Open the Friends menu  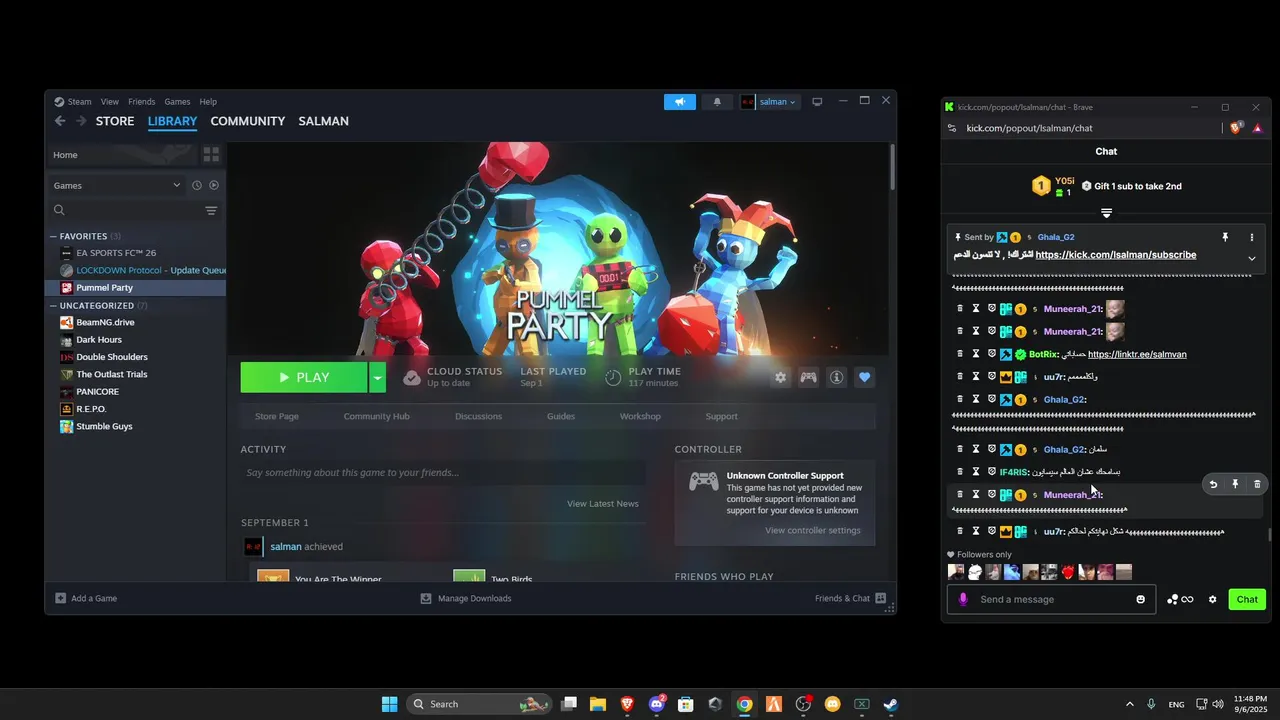[142, 102]
